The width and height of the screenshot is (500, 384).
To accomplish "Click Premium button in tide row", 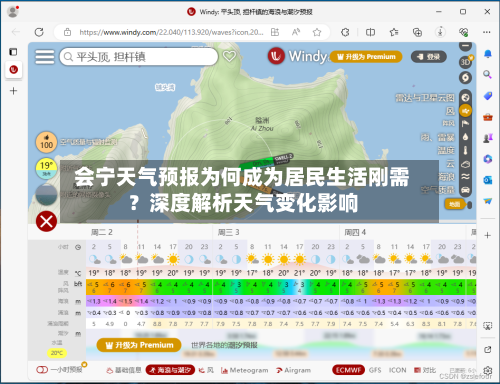I will click(x=139, y=345).
